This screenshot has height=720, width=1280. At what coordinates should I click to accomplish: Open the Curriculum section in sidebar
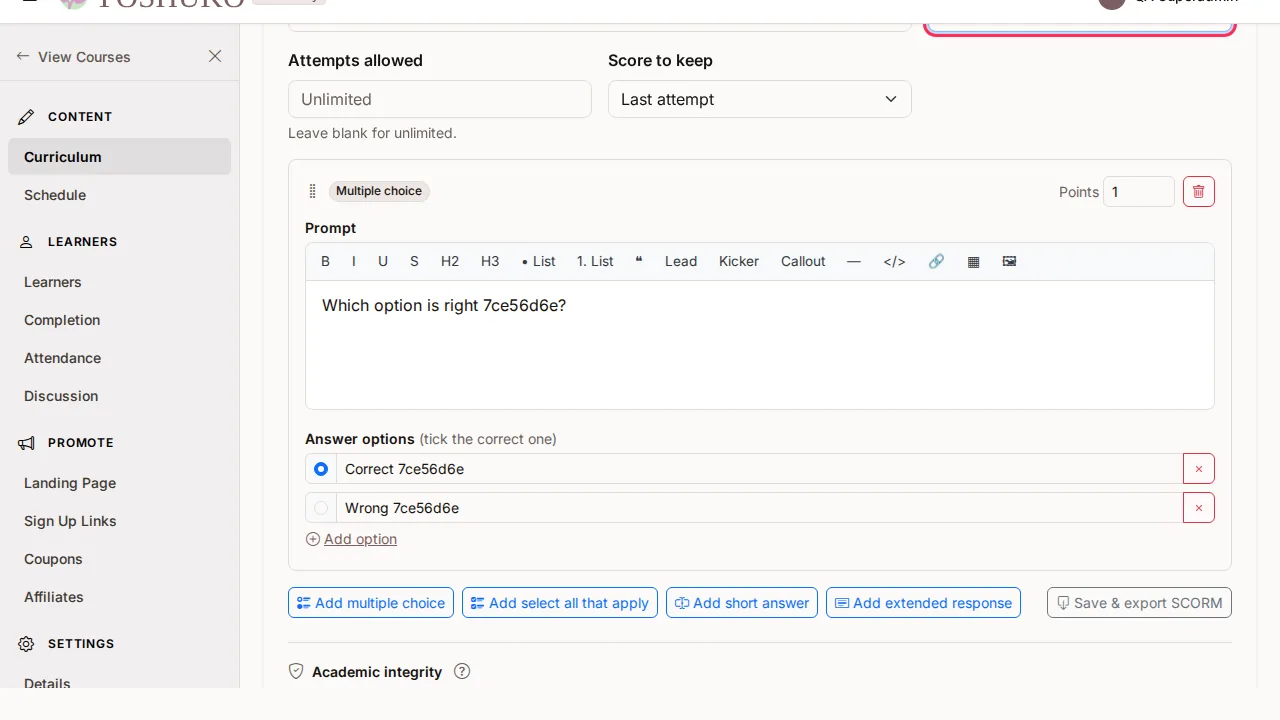coord(119,157)
